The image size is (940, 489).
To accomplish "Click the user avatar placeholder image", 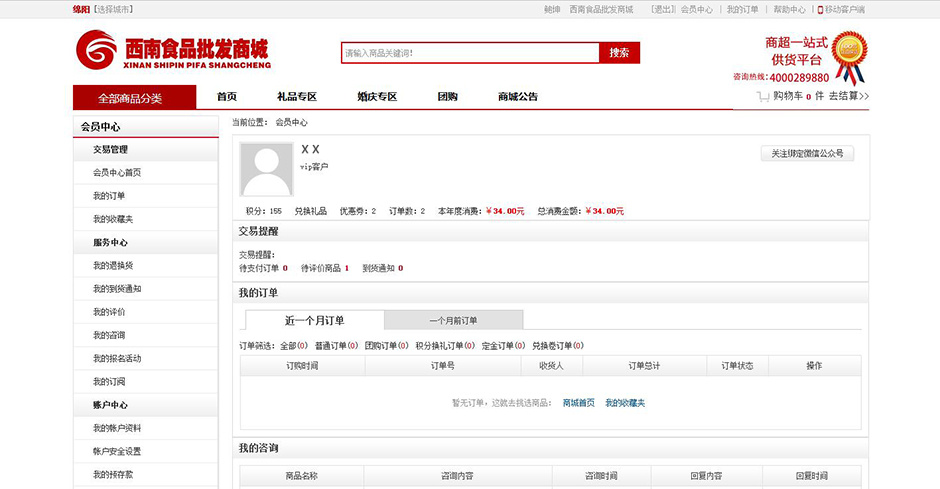I will [x=266, y=171].
